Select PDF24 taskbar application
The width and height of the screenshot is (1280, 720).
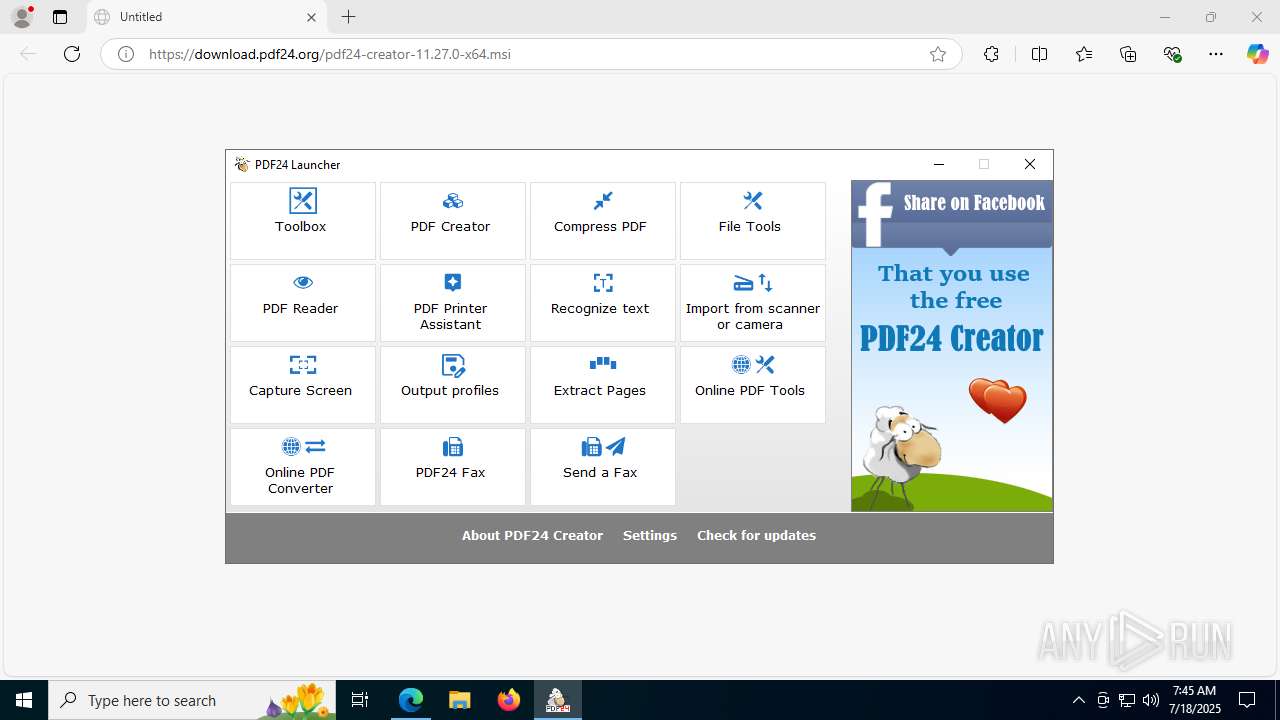[x=557, y=700]
